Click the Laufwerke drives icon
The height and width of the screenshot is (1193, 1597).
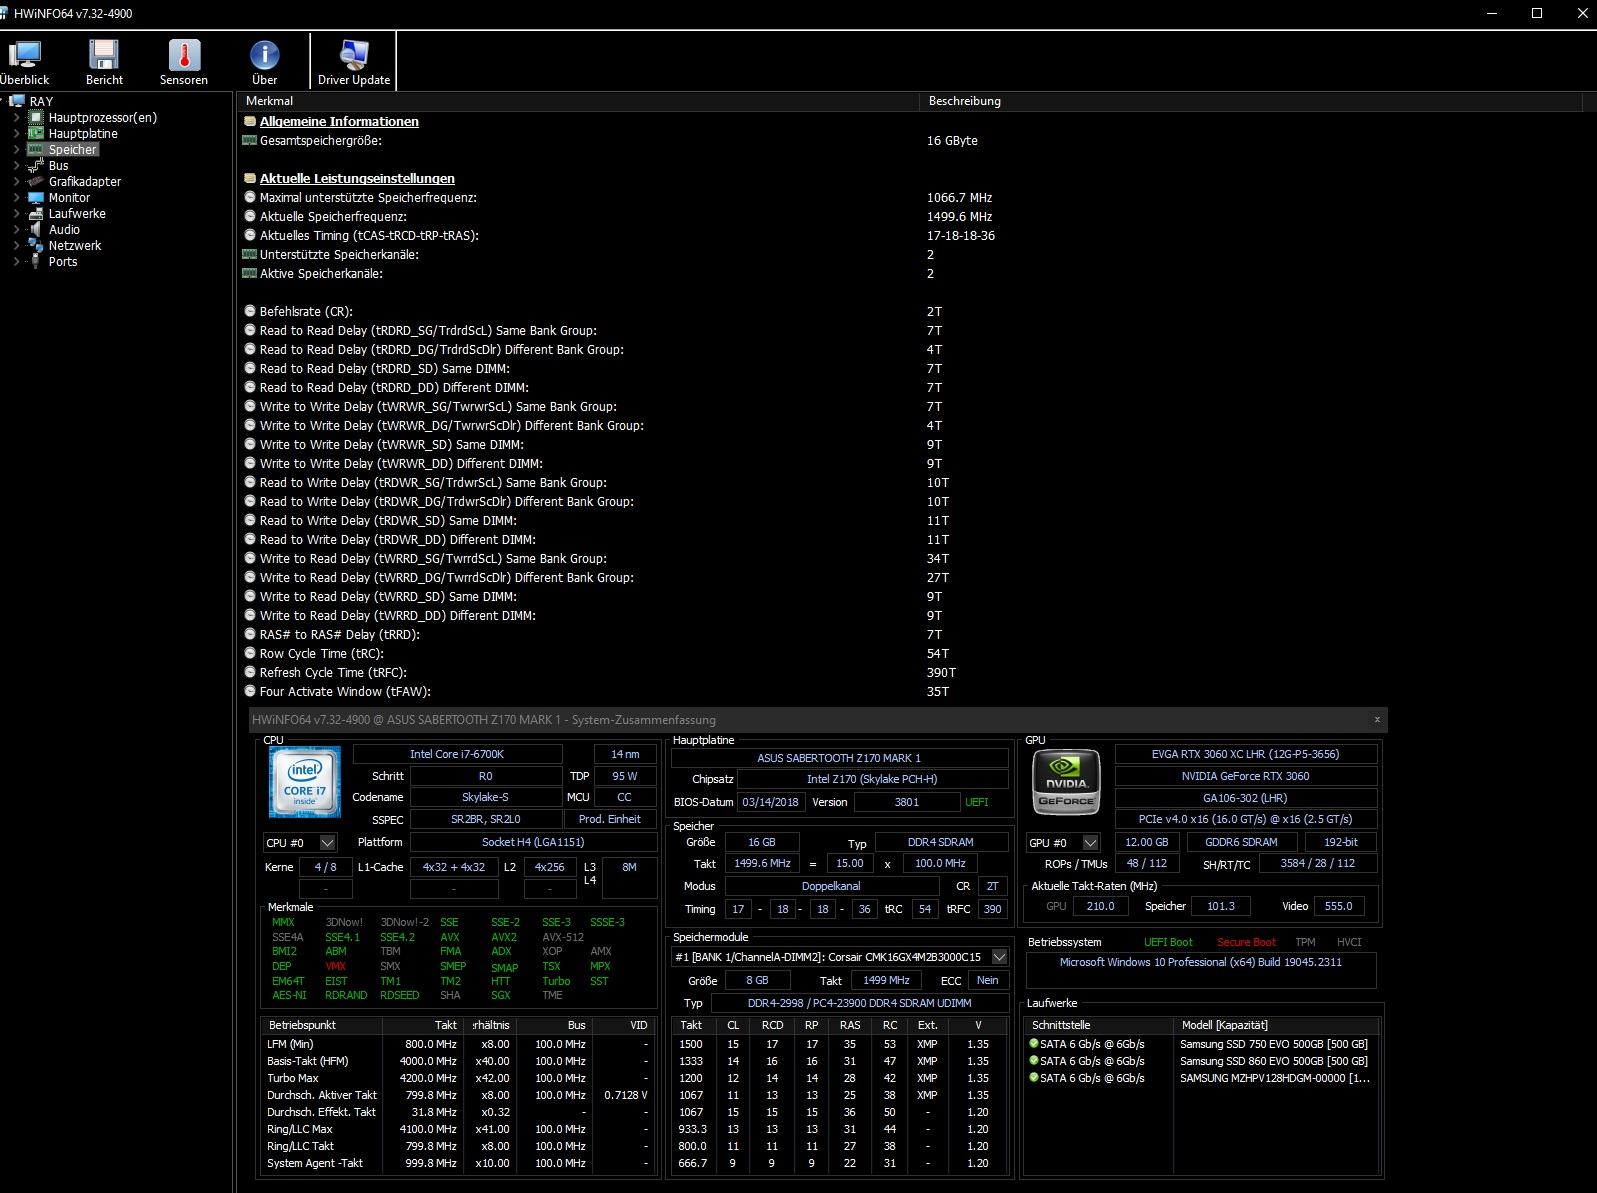point(36,213)
